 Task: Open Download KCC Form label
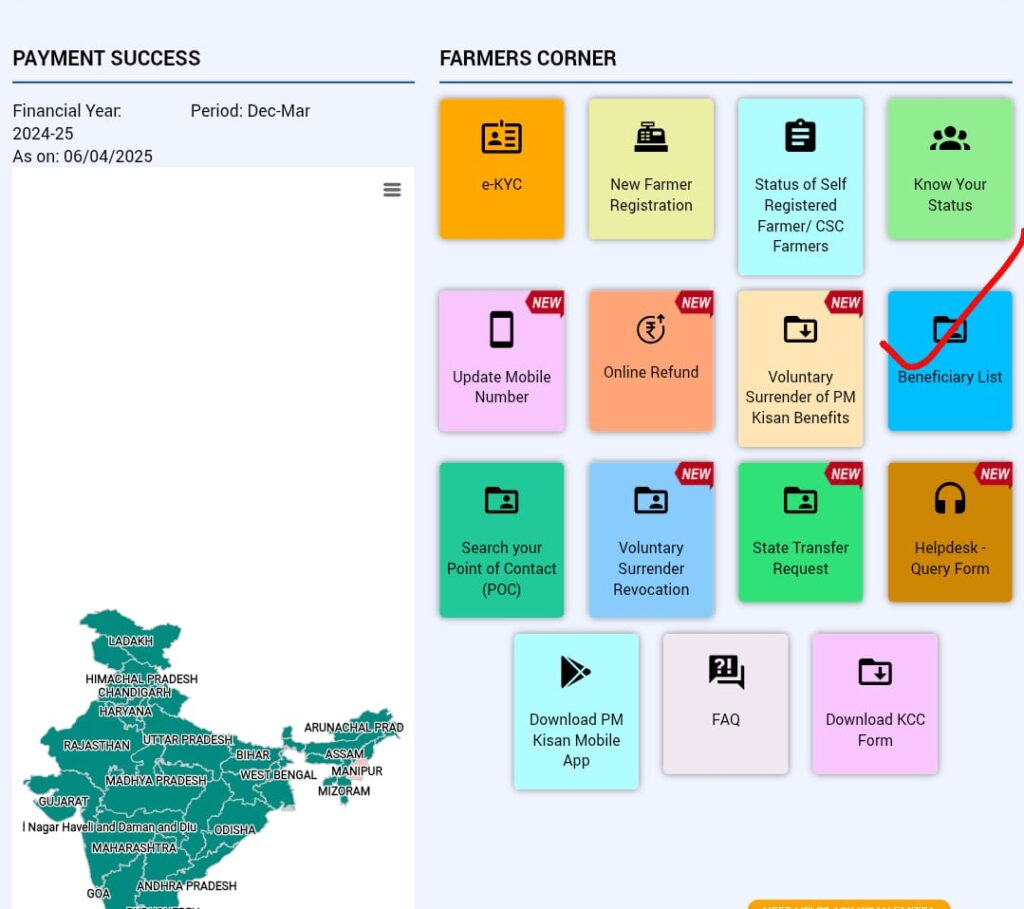875,729
